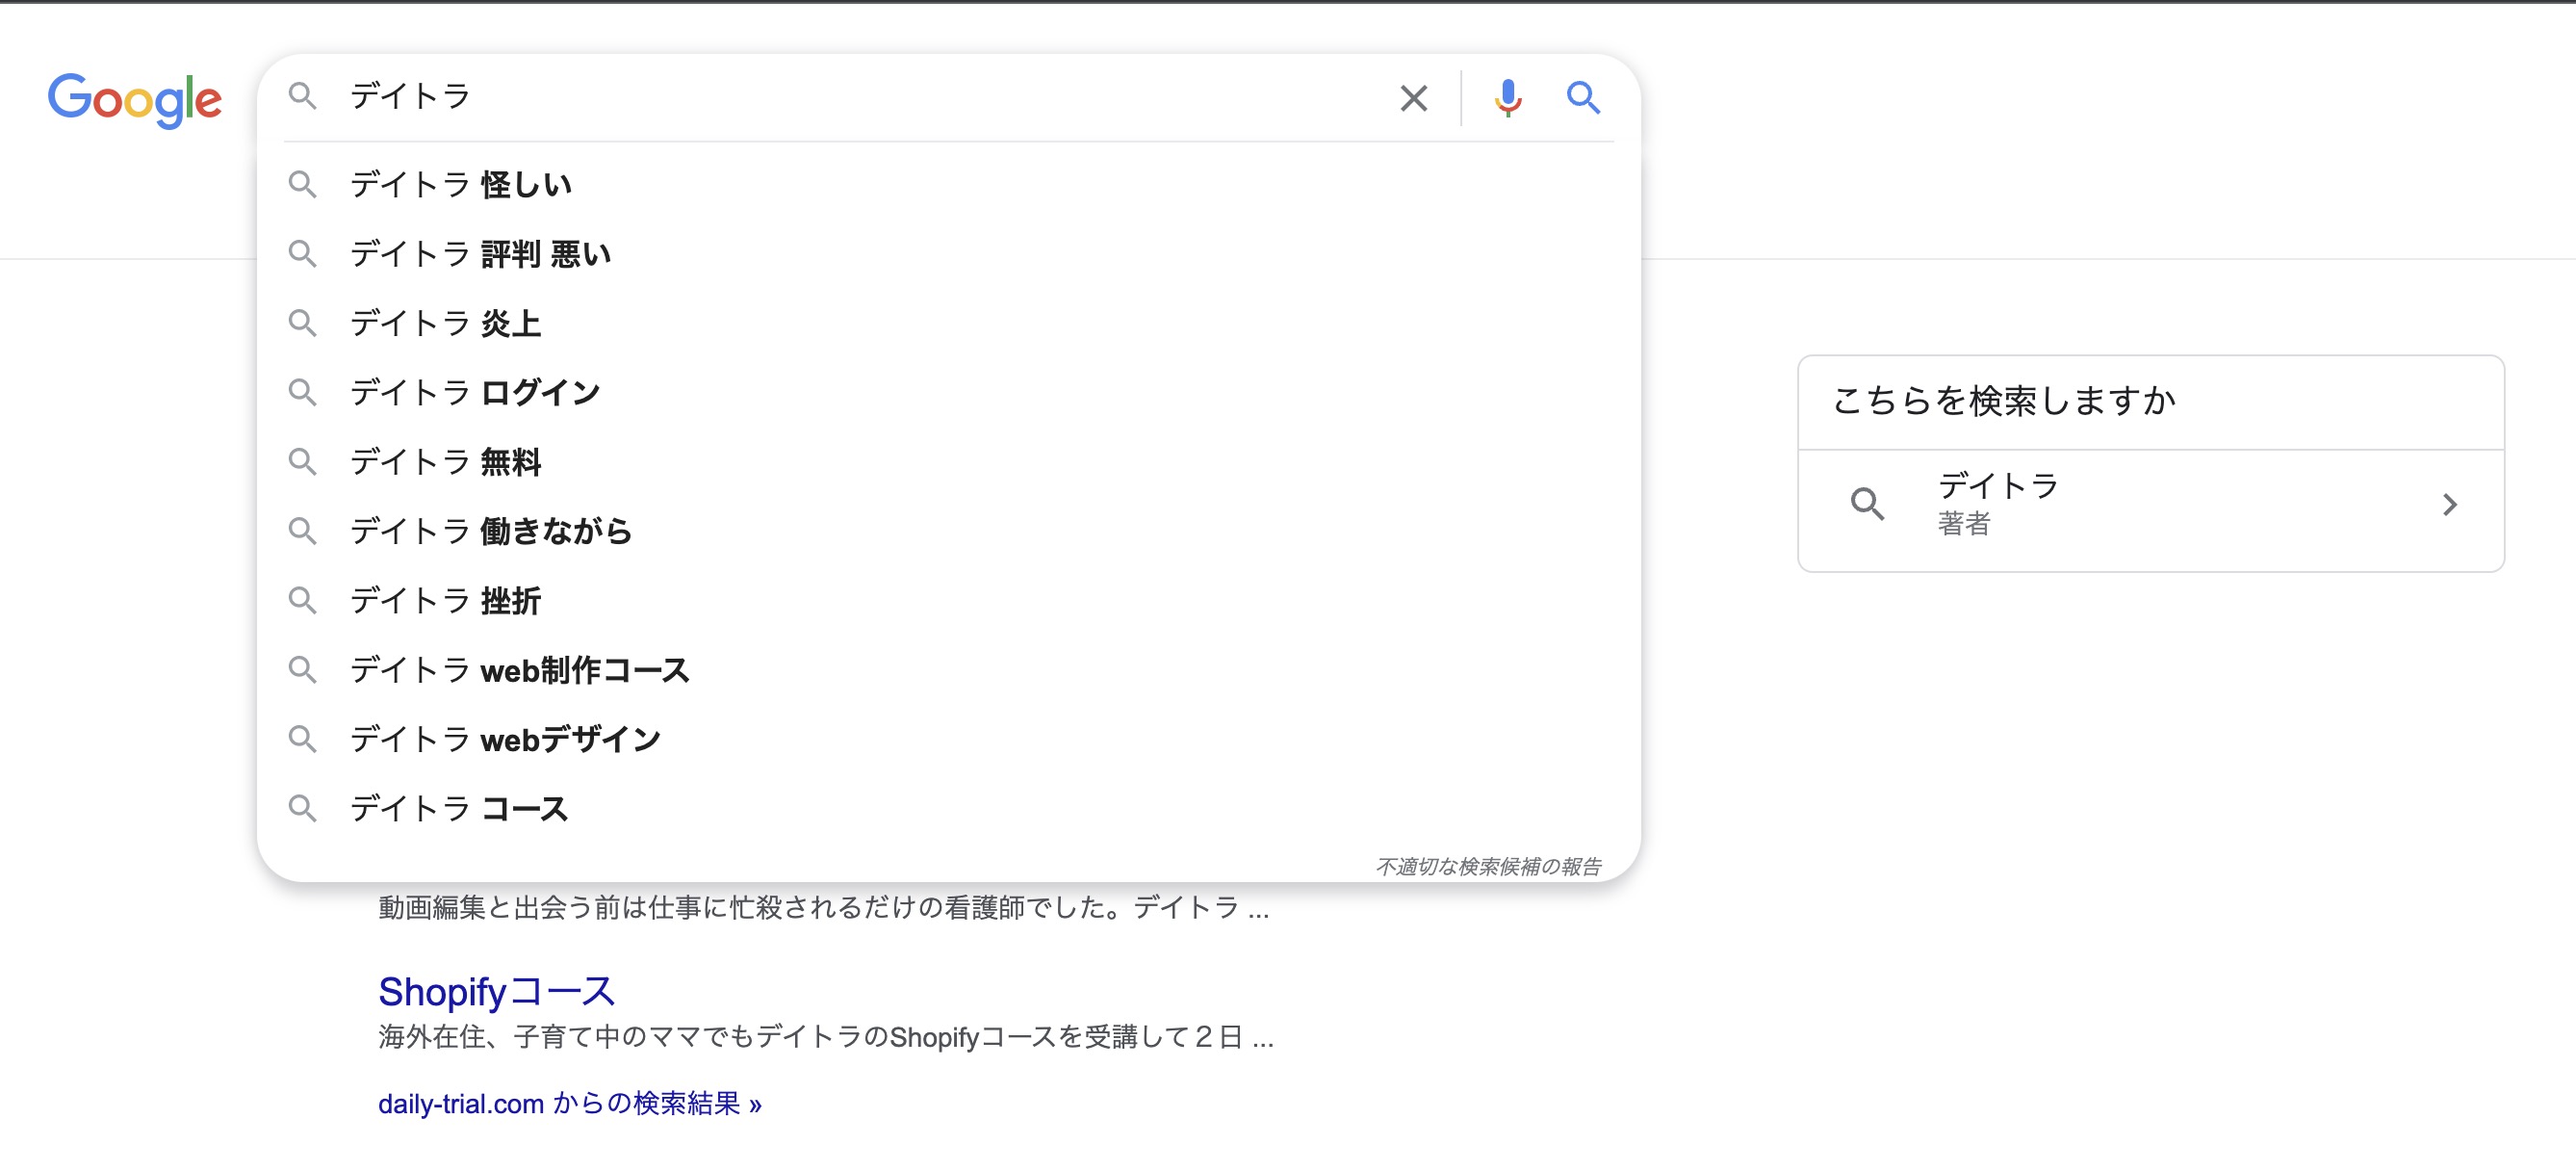Pick suggestion デイトラ 無料

click(x=445, y=462)
